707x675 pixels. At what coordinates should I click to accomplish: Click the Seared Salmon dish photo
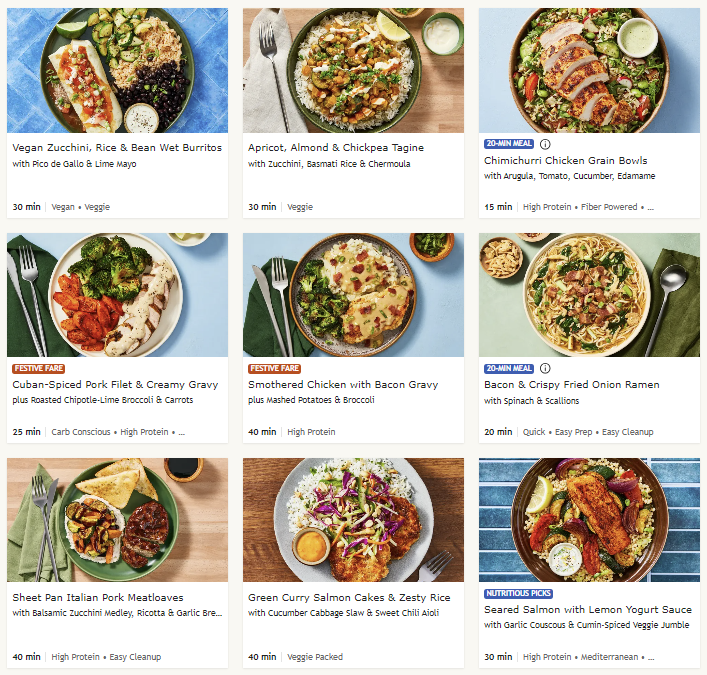click(x=589, y=520)
